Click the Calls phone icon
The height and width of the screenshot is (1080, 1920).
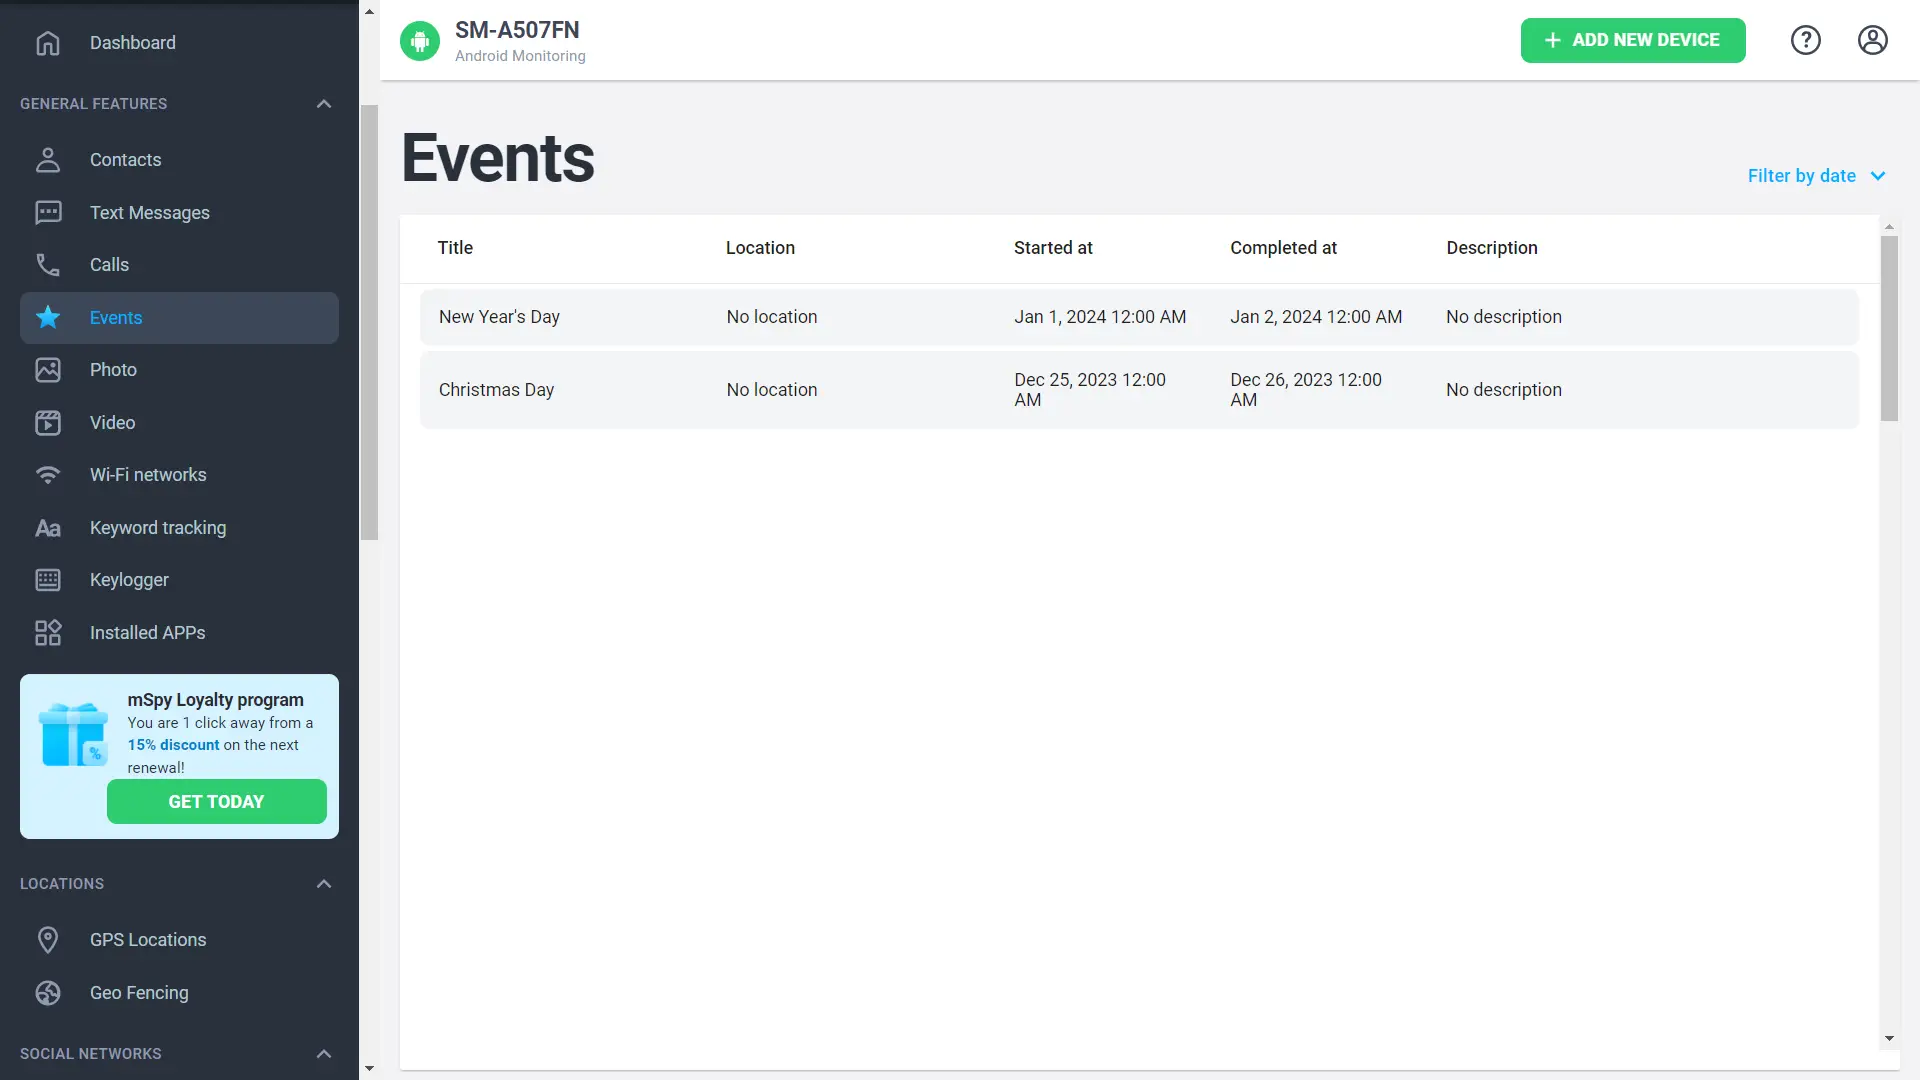coord(48,265)
